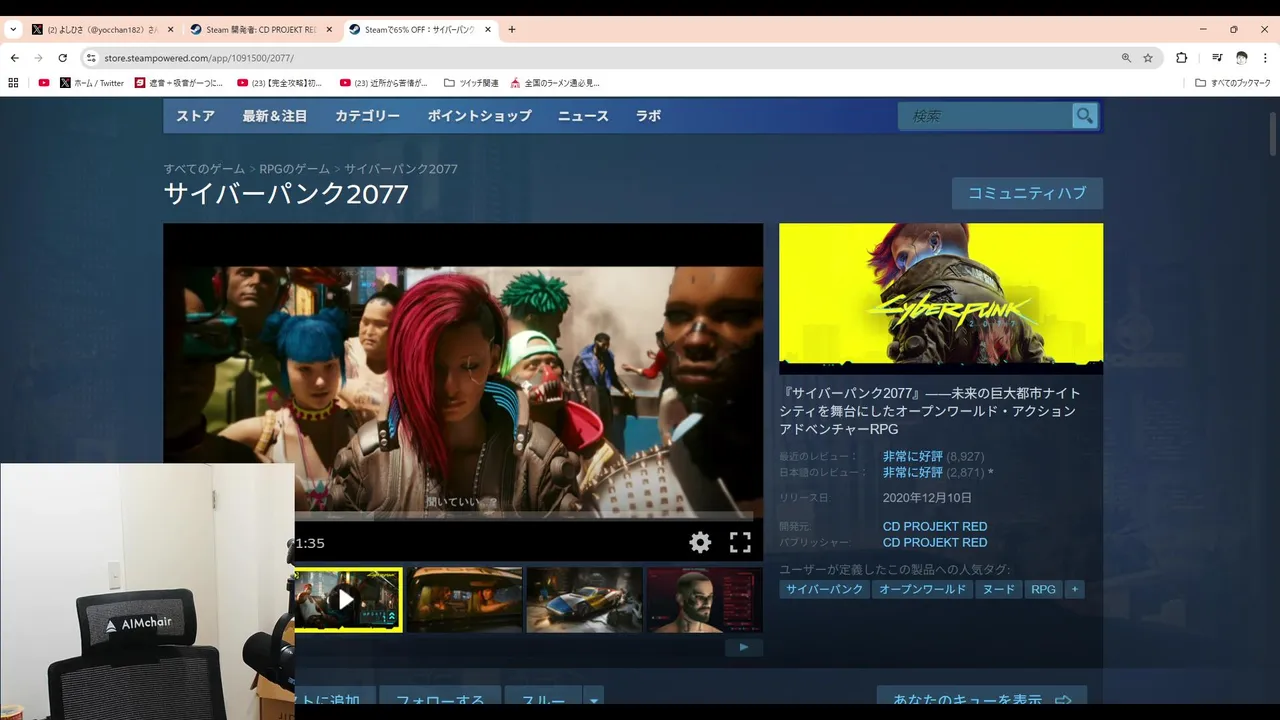
Task: Select the car interior screenshot thumbnail
Action: pos(464,600)
